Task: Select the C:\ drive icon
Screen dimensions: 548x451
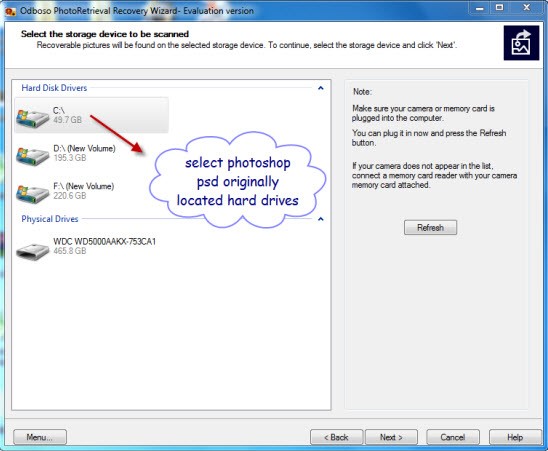Action: 33,119
